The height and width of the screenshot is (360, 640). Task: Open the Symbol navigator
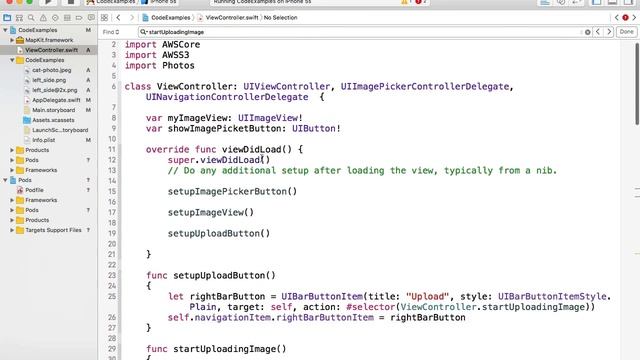pos(19,18)
